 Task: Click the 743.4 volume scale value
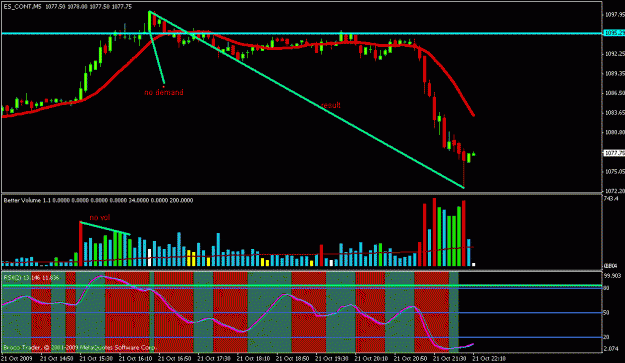click(611, 198)
